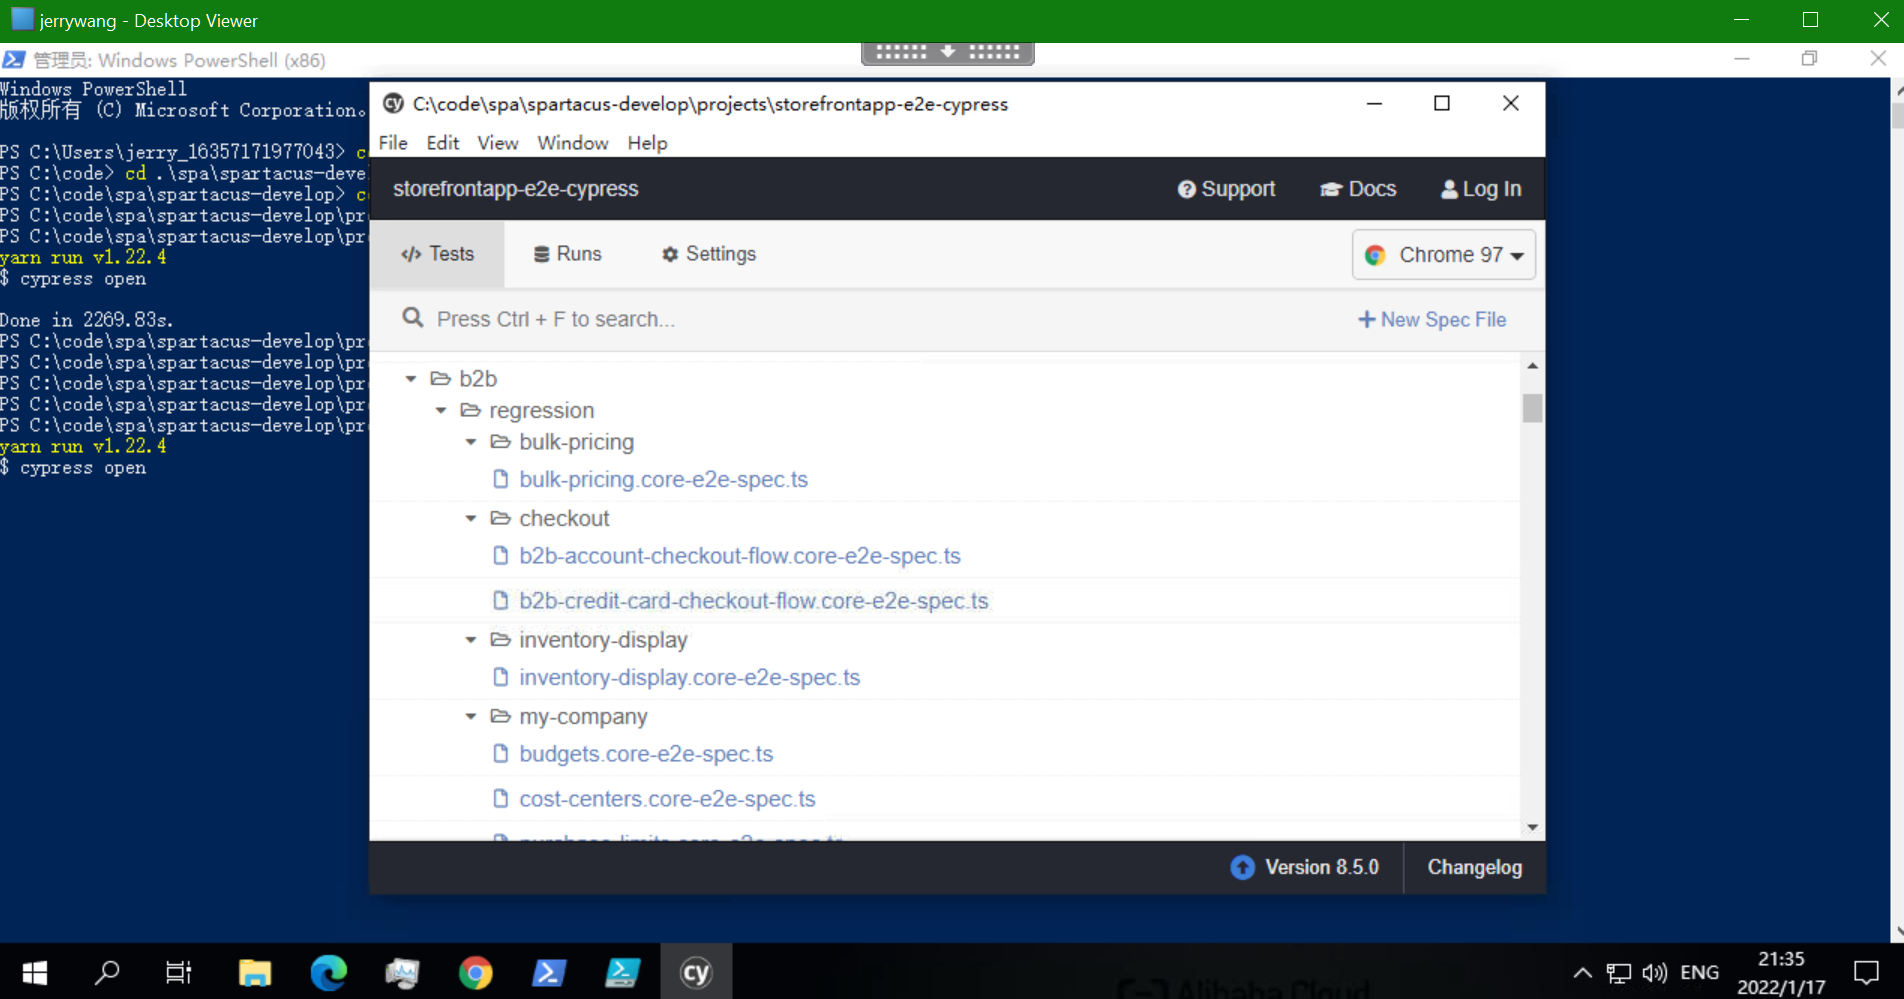
Task: Open taskbar search
Action: (107, 972)
